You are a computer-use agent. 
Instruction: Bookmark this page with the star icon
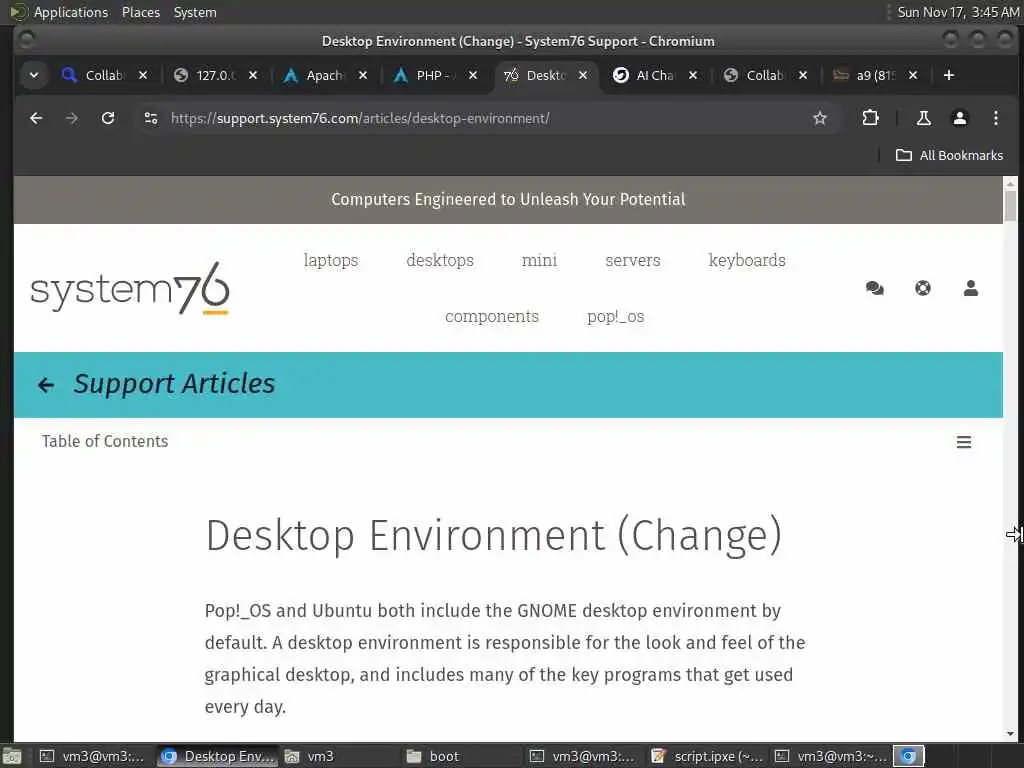click(820, 118)
